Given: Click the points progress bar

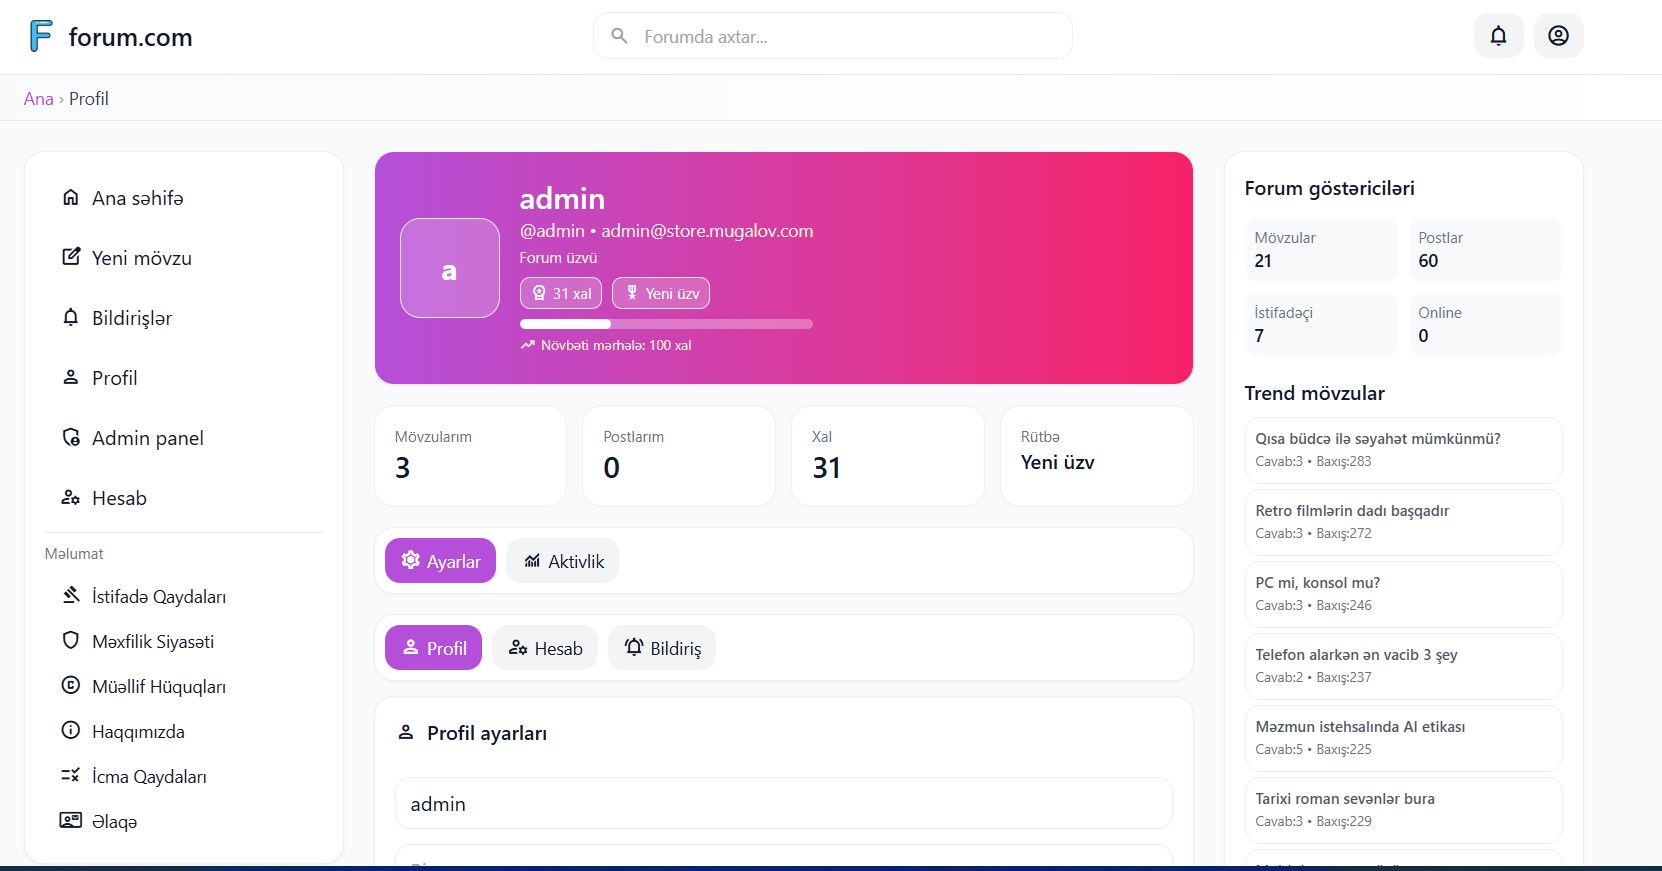Looking at the screenshot, I should pyautogui.click(x=666, y=324).
